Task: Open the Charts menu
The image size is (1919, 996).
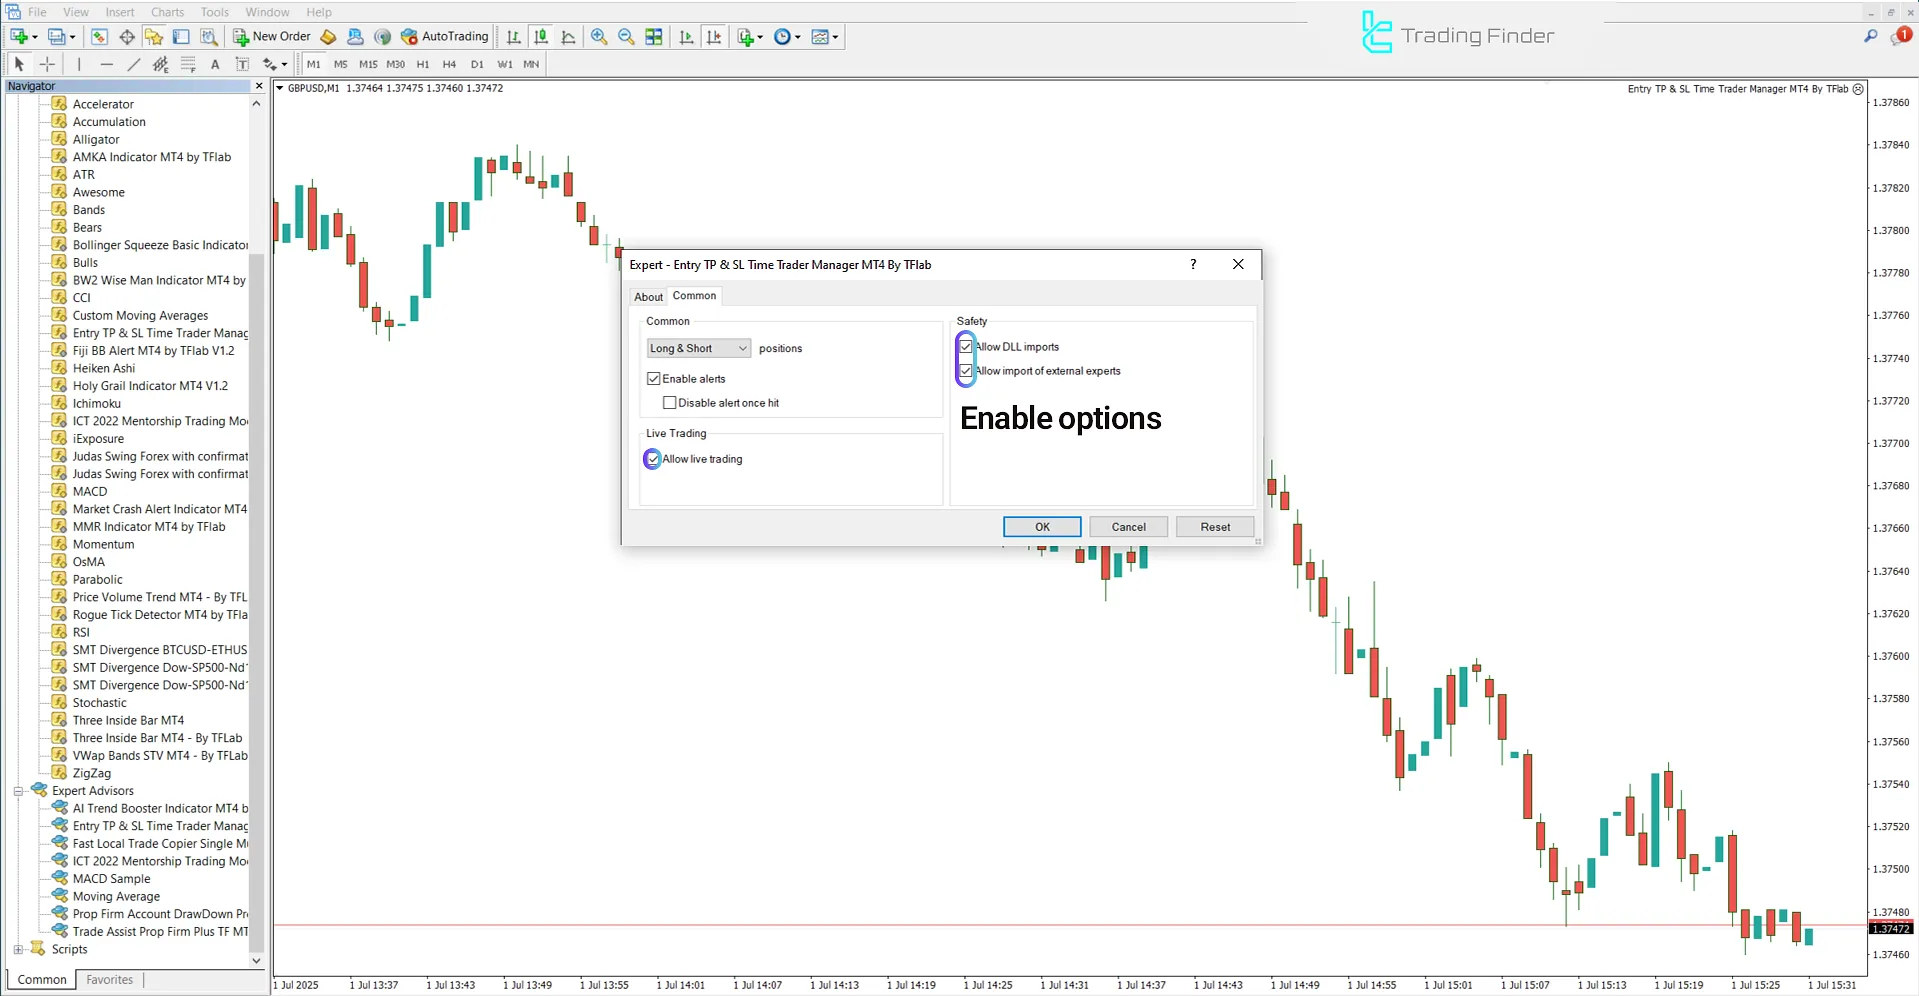Action: pos(166,12)
